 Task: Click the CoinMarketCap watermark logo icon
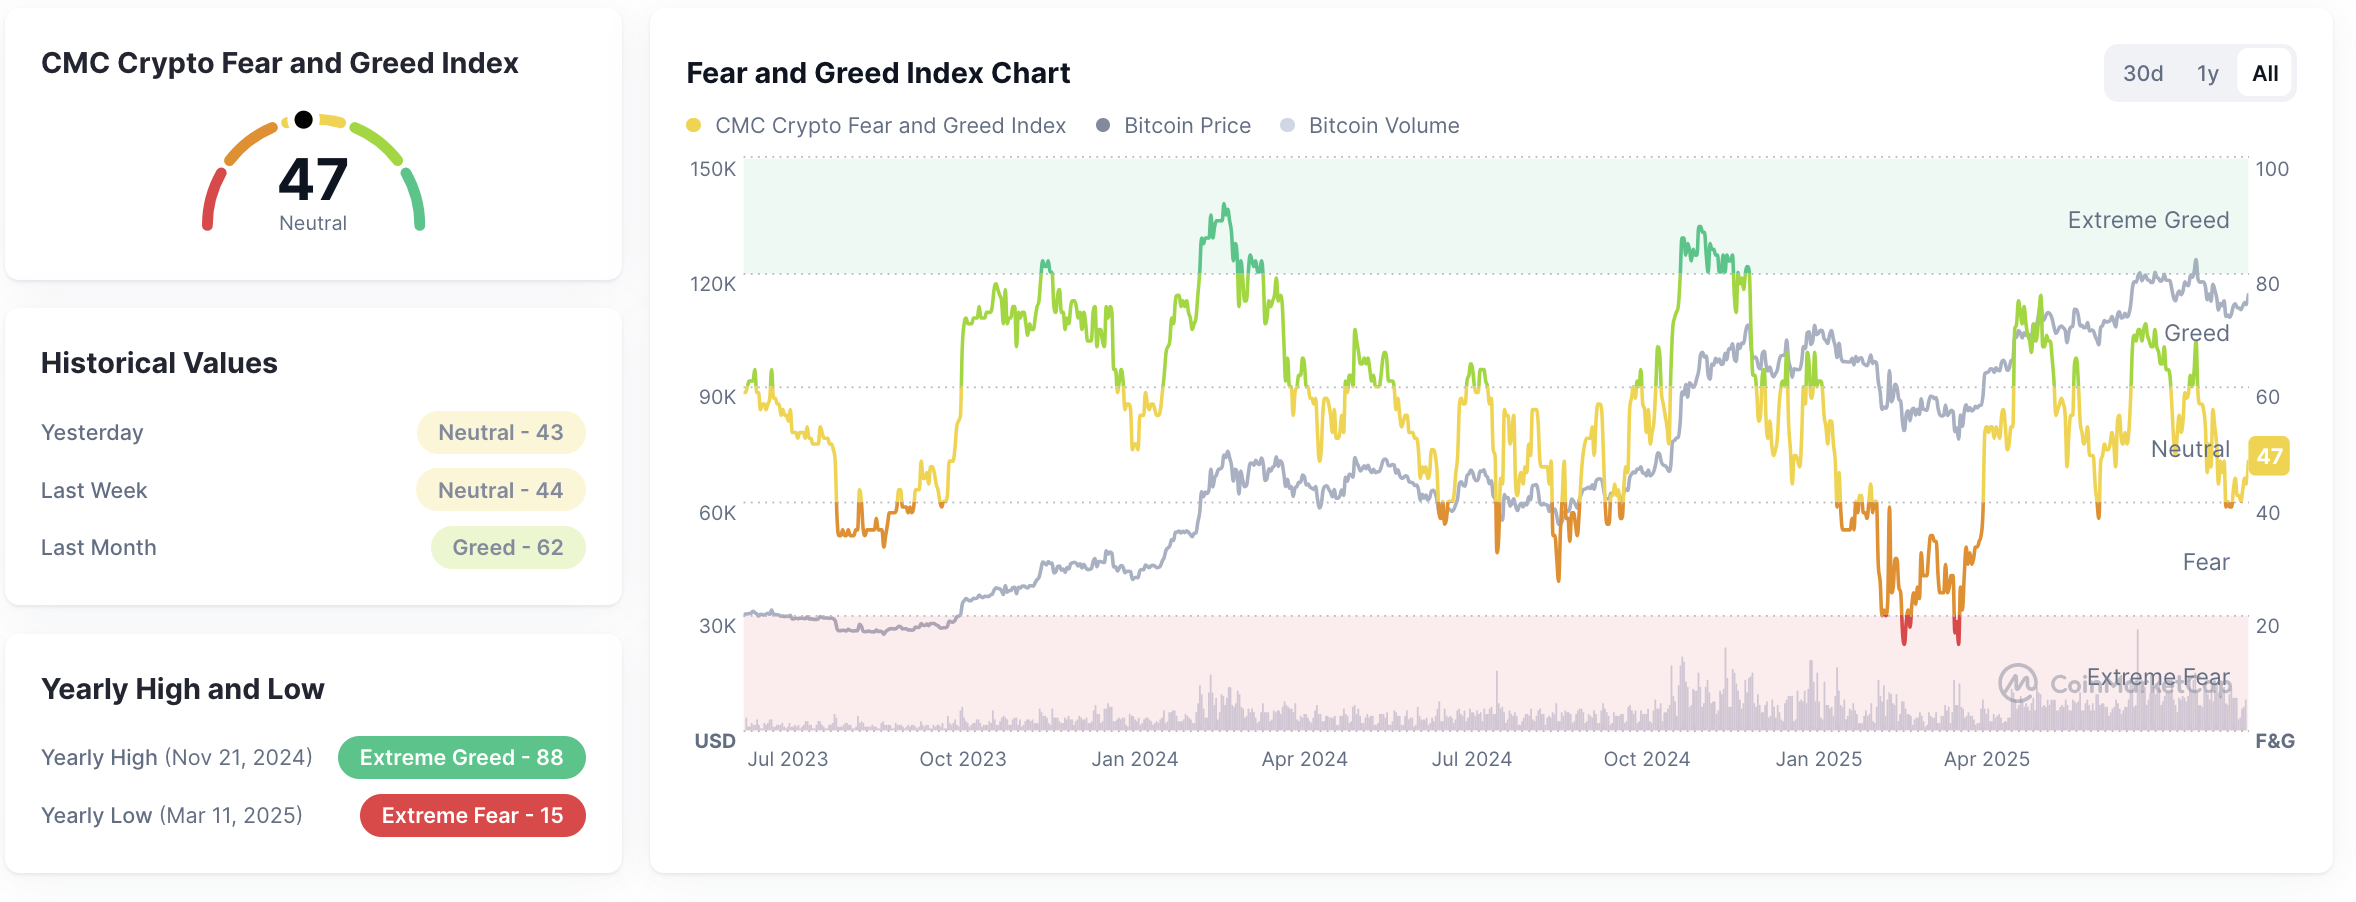[x=2017, y=683]
